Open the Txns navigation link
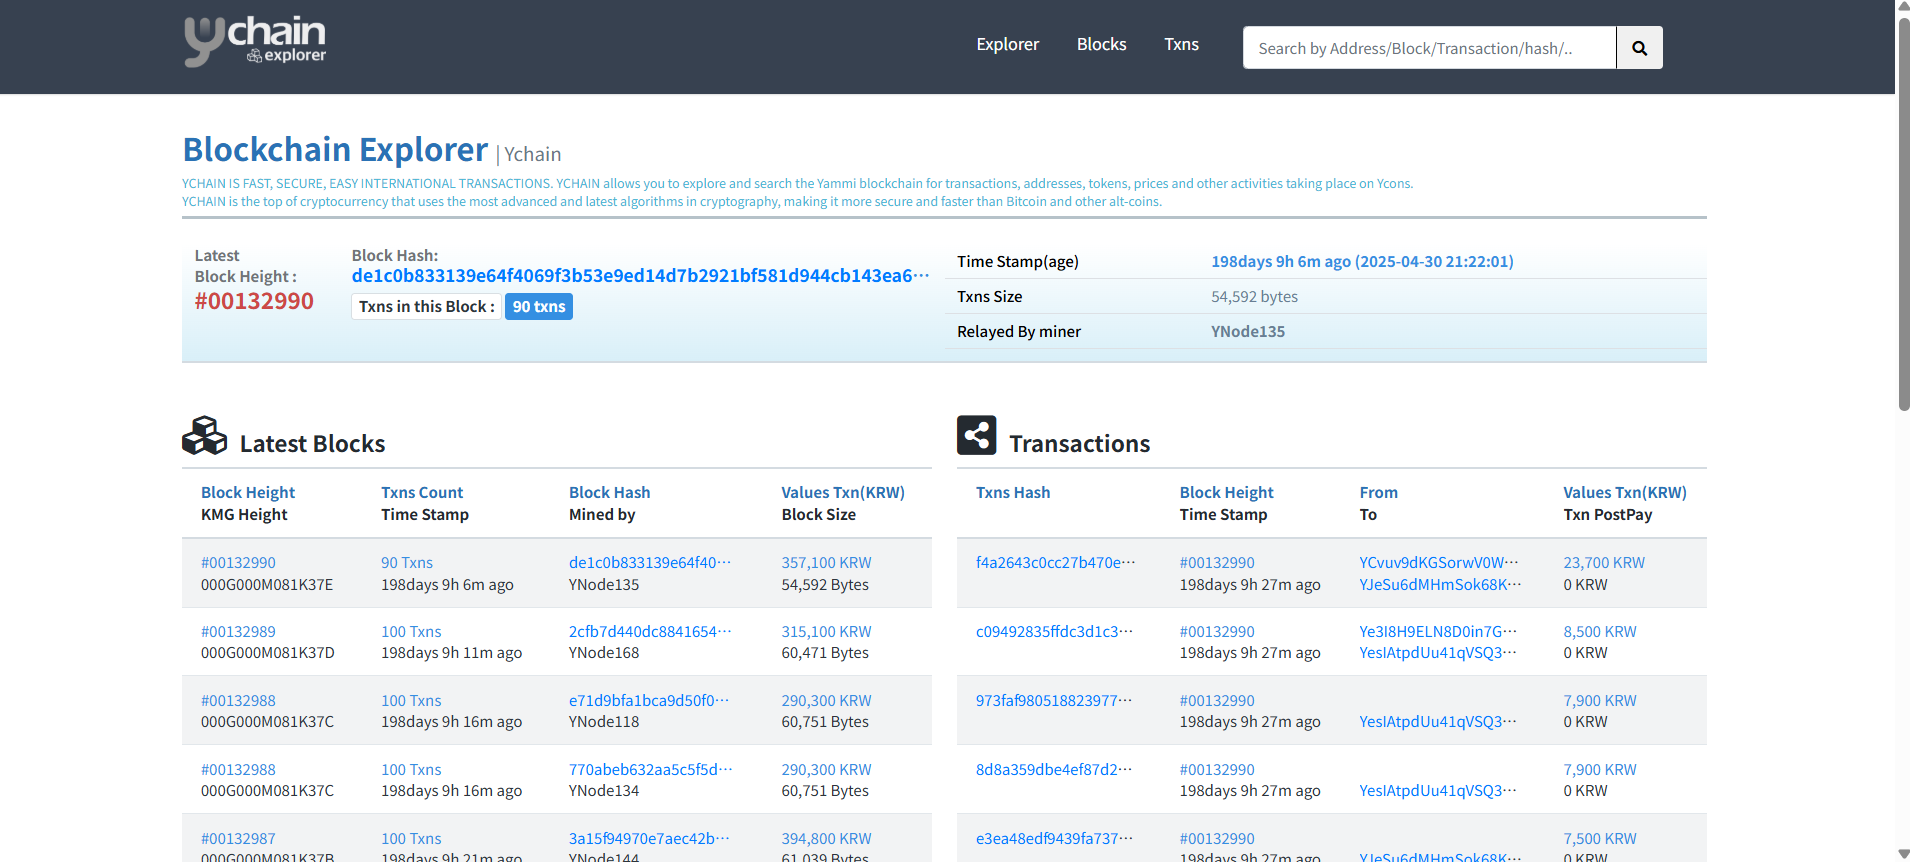Image resolution: width=1910 pixels, height=862 pixels. point(1181,44)
